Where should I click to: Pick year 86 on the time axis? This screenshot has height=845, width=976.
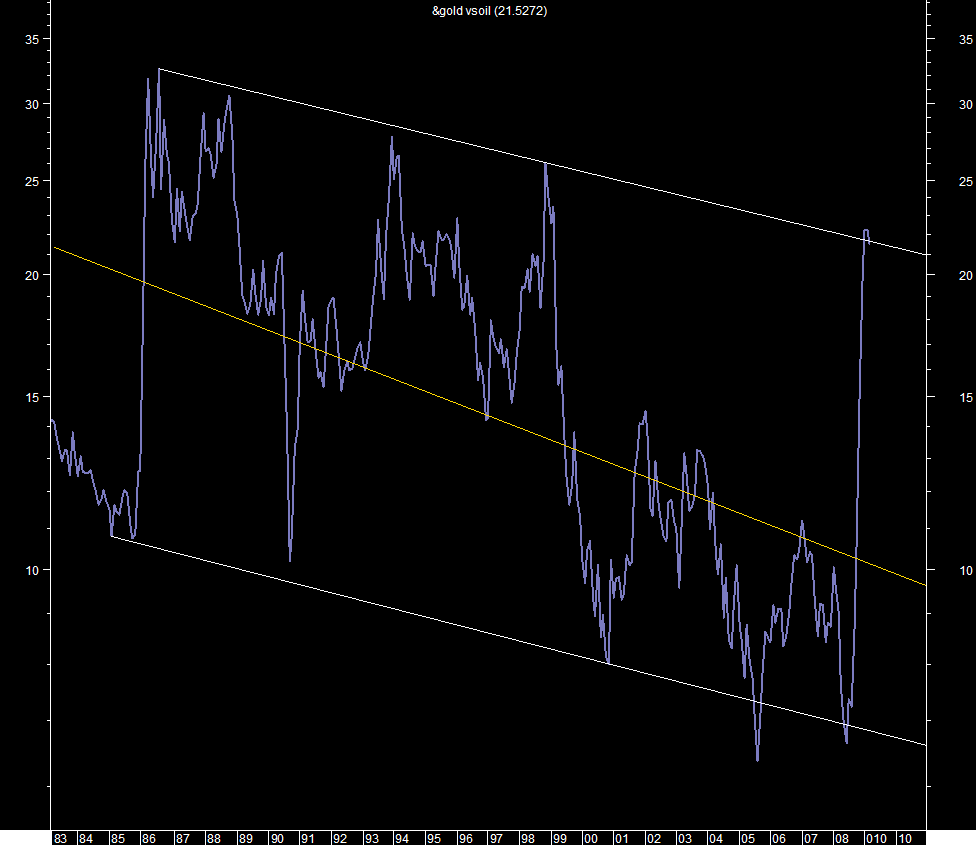point(149,838)
